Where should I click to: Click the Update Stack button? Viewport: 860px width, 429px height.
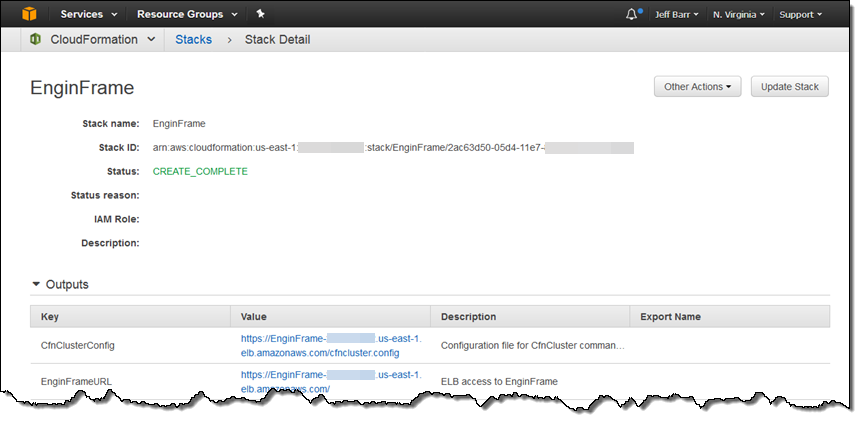click(789, 87)
